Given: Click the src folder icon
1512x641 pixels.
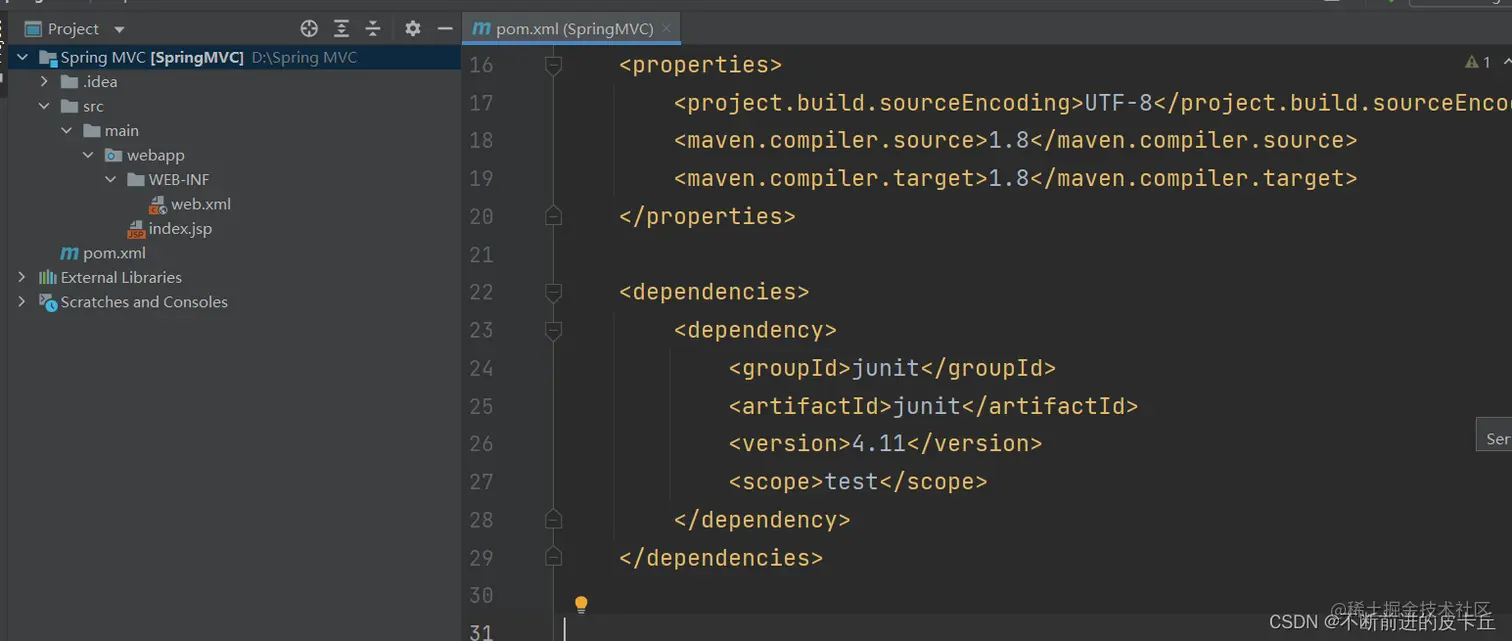Looking at the screenshot, I should (x=70, y=106).
